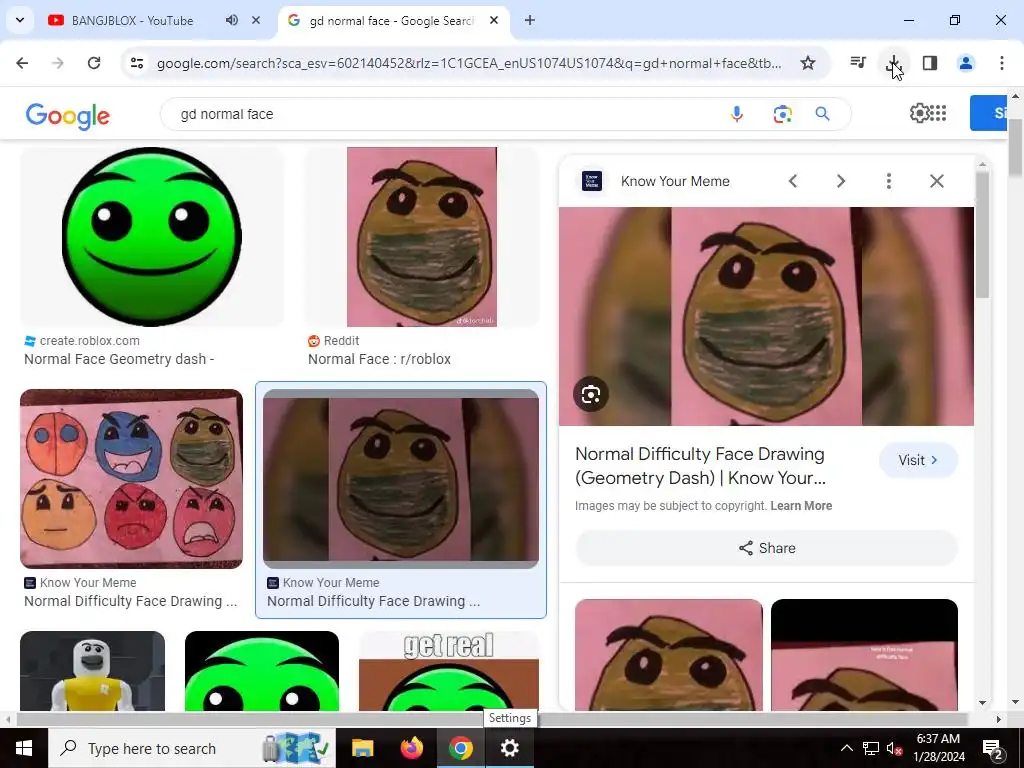
Task: Select the highlighted Know Your Meme thumbnail
Action: click(x=401, y=479)
